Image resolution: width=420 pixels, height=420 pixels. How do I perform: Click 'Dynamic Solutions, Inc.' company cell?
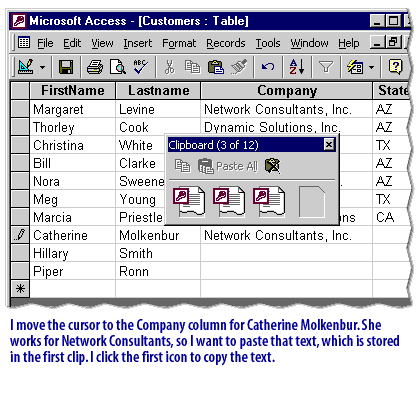coord(286,127)
